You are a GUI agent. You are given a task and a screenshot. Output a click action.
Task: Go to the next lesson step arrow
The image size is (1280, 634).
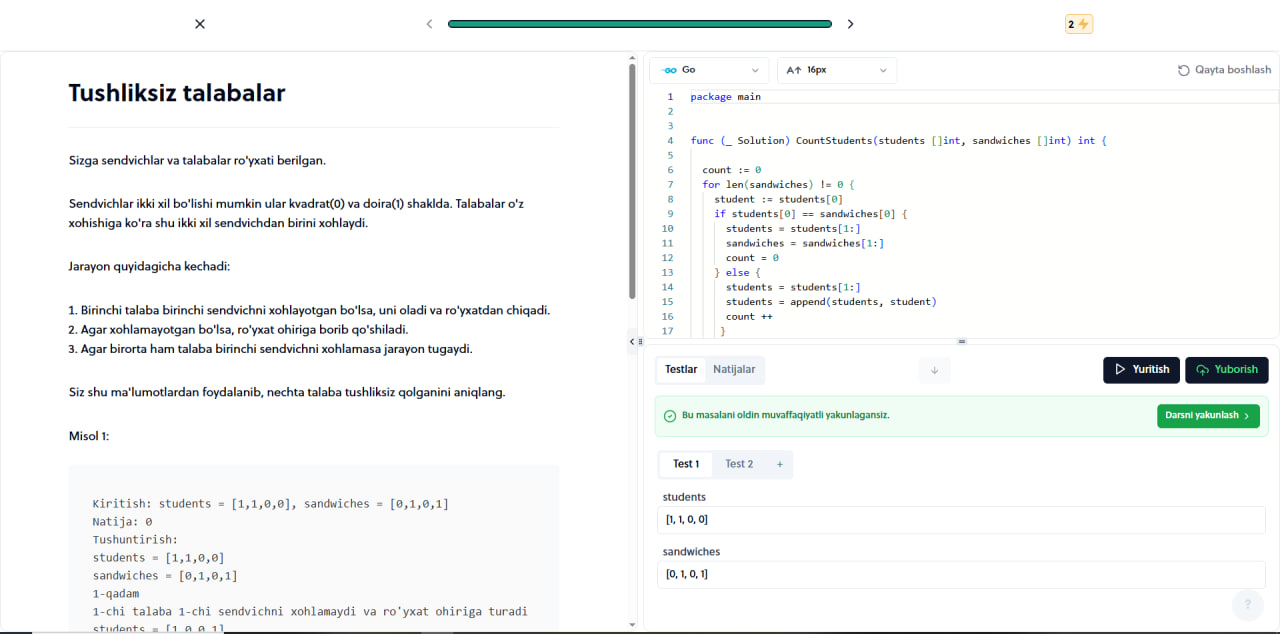click(x=851, y=24)
